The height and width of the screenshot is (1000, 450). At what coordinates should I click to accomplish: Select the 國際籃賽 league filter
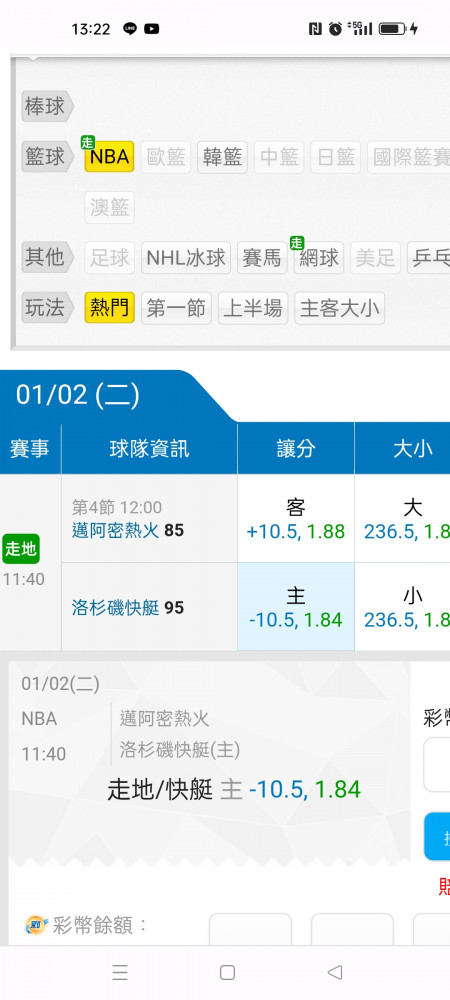coord(409,157)
